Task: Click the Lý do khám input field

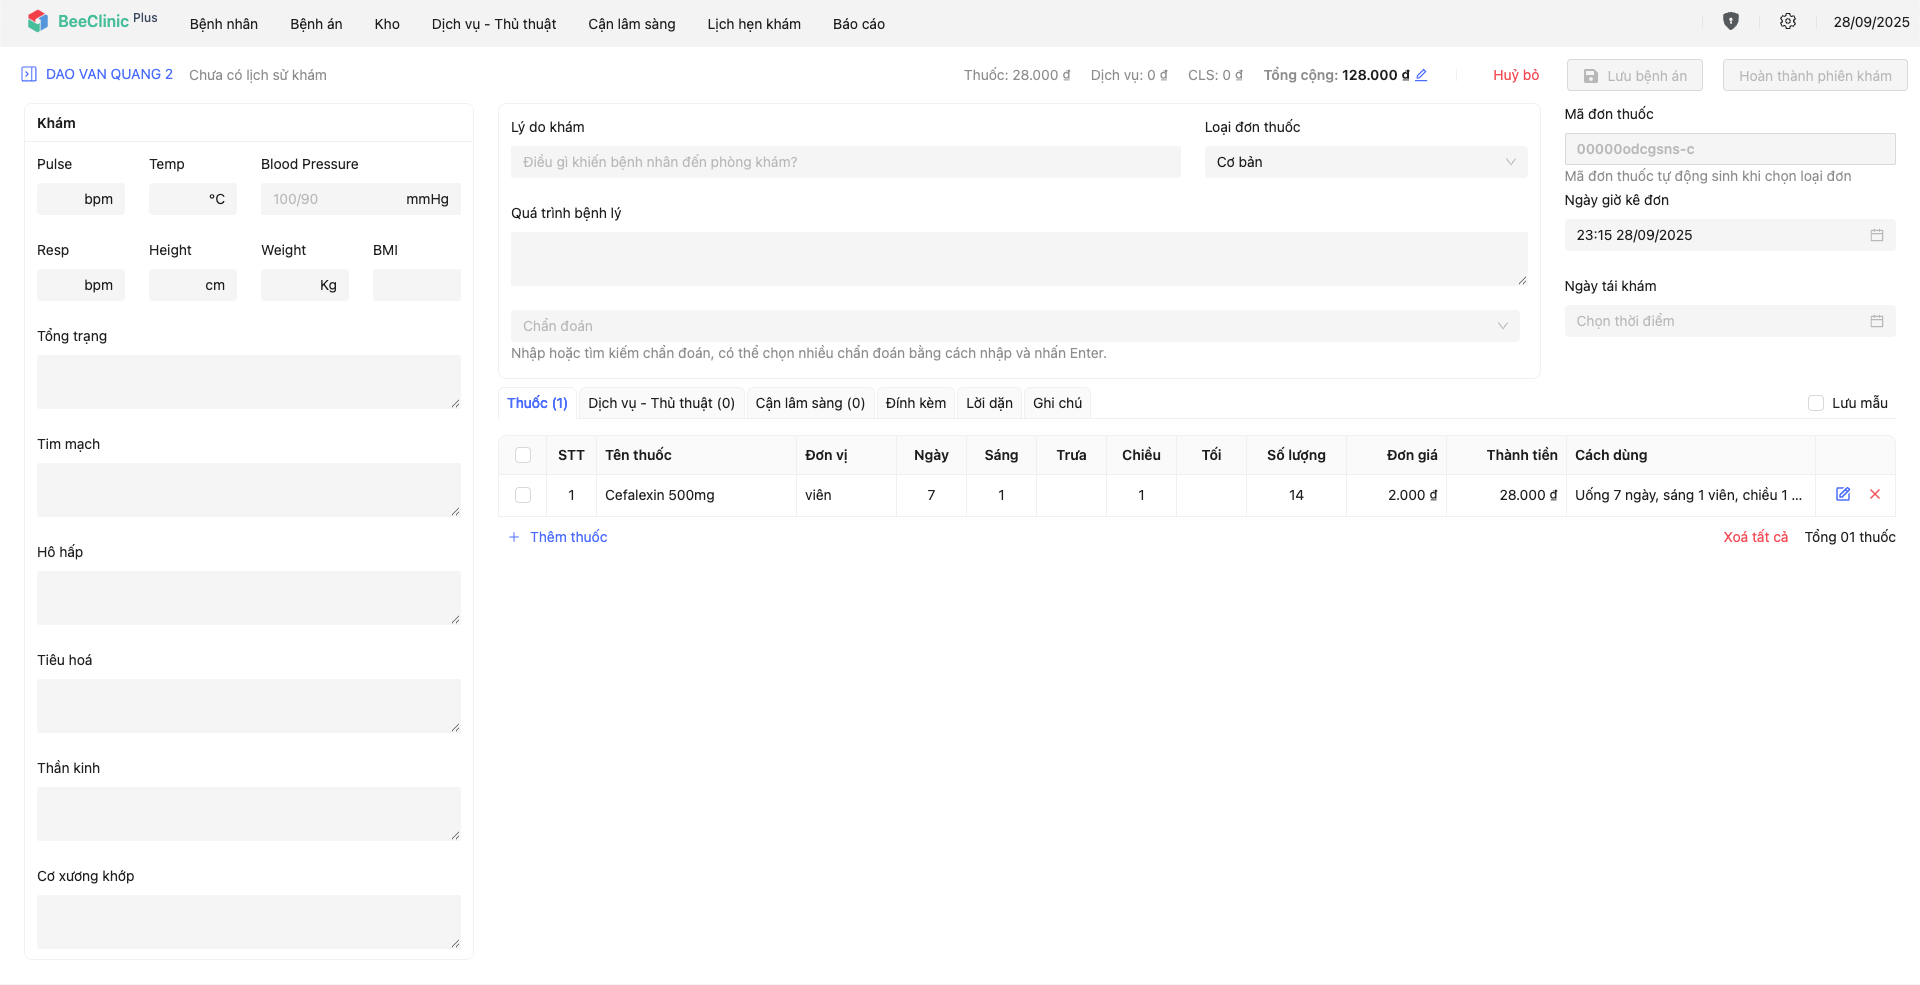Action: (845, 163)
